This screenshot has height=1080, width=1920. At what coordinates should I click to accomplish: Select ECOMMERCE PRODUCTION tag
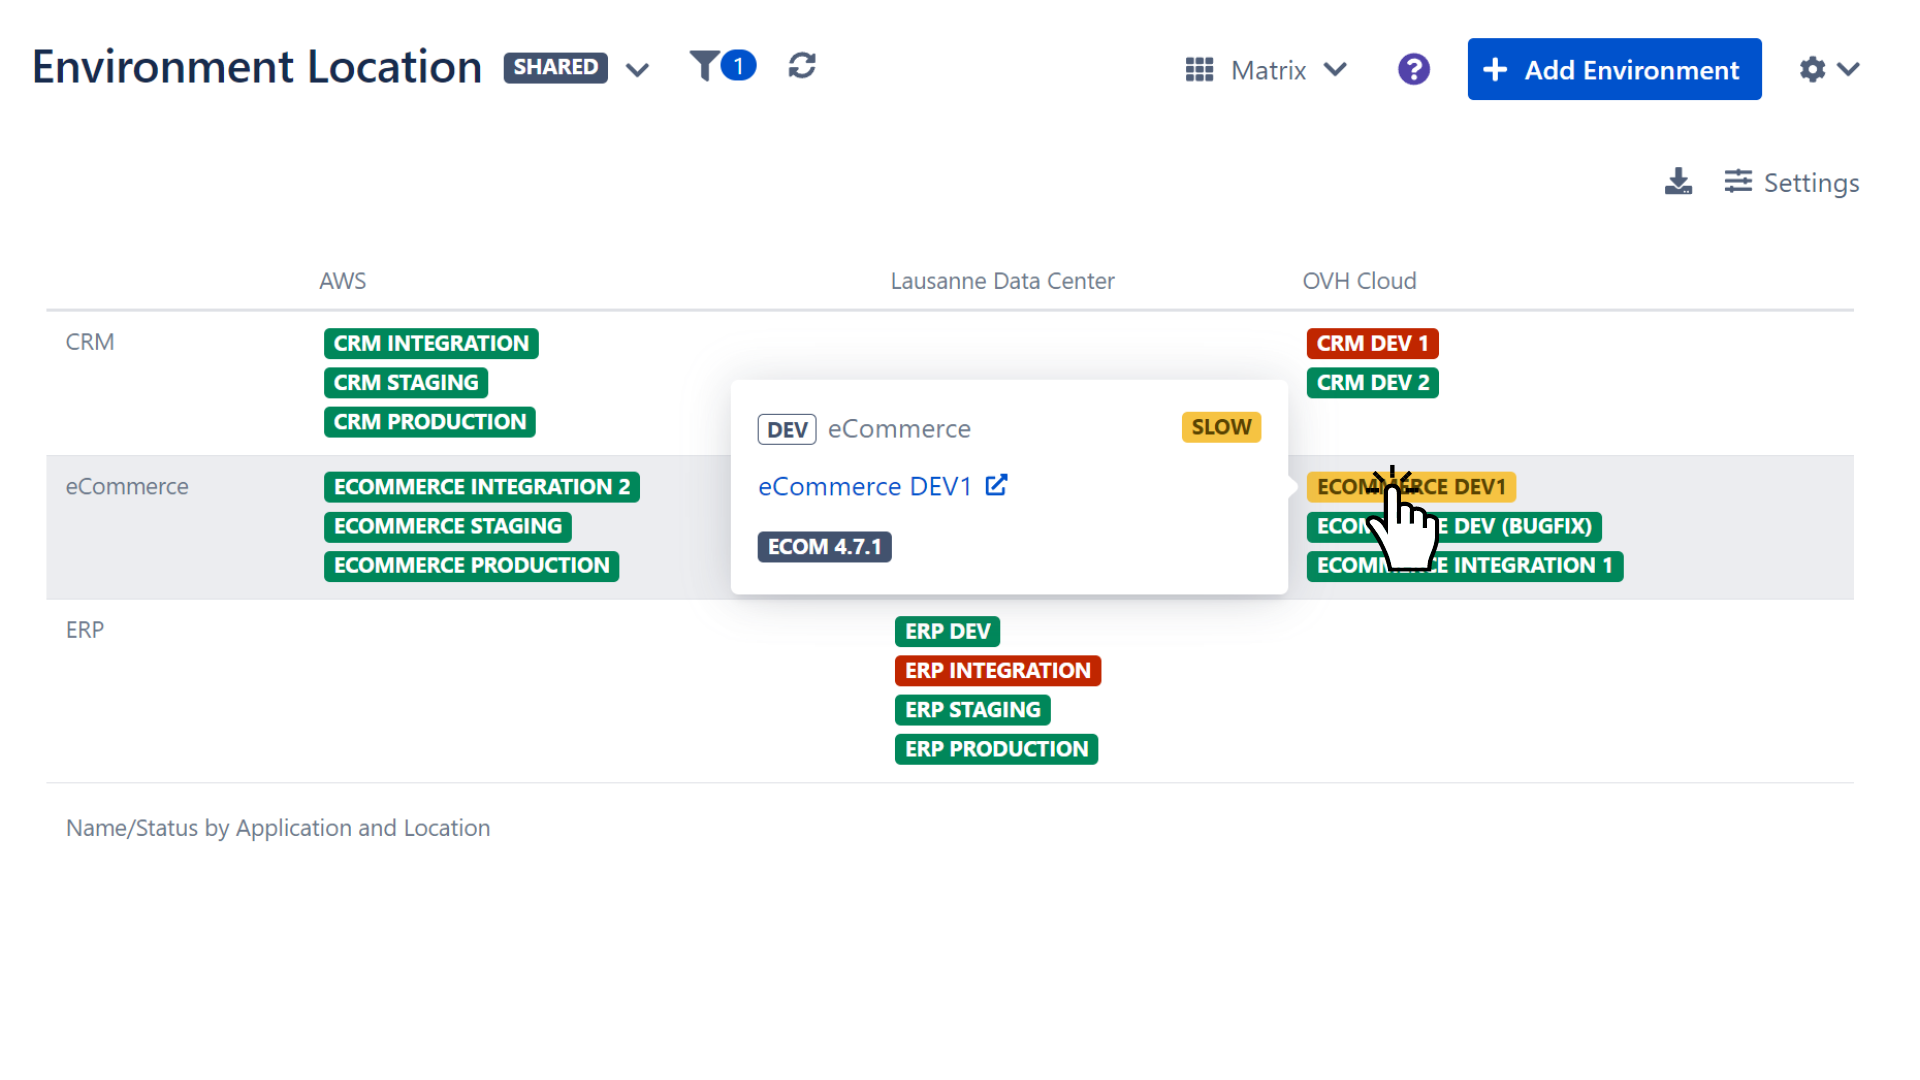pos(472,566)
